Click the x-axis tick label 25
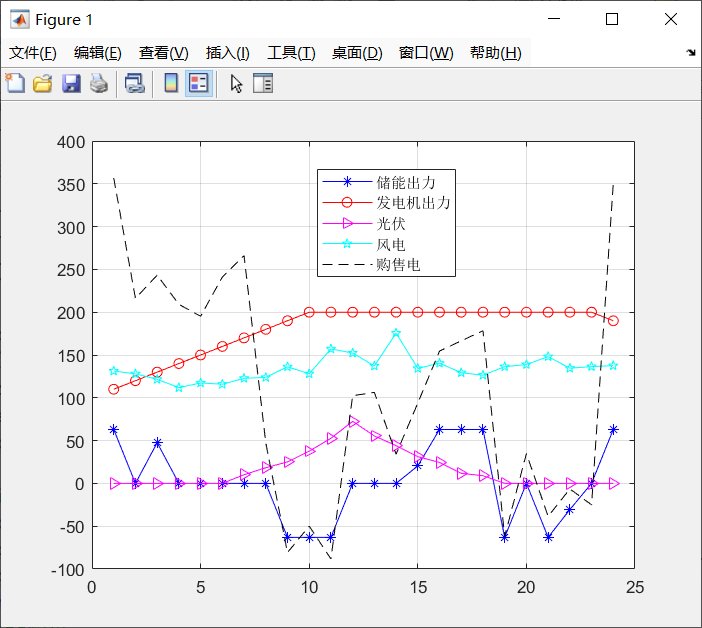The image size is (702, 628). [x=635, y=587]
